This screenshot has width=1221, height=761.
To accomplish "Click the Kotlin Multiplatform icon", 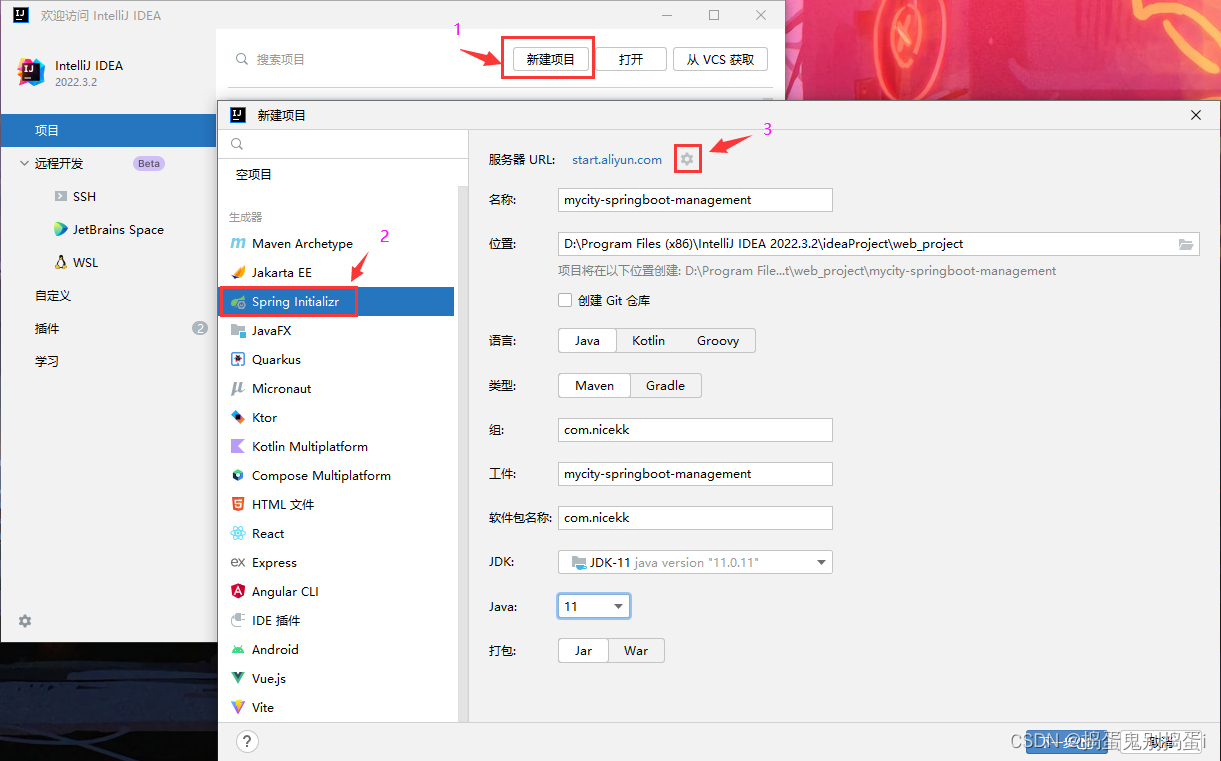I will click(238, 446).
